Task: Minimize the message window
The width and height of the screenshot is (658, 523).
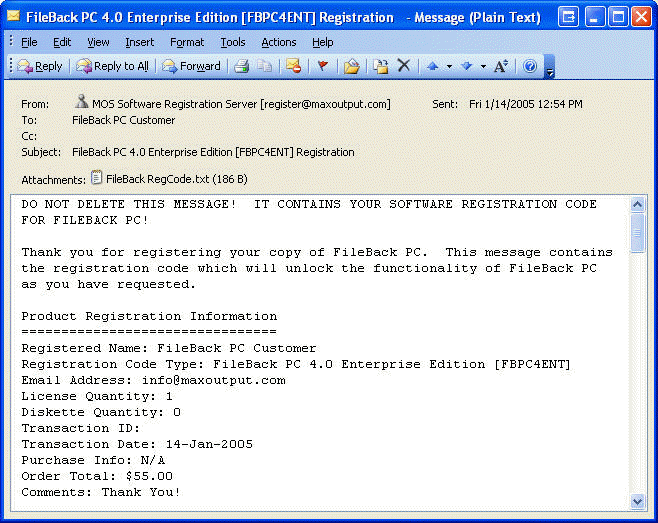Action: [595, 17]
